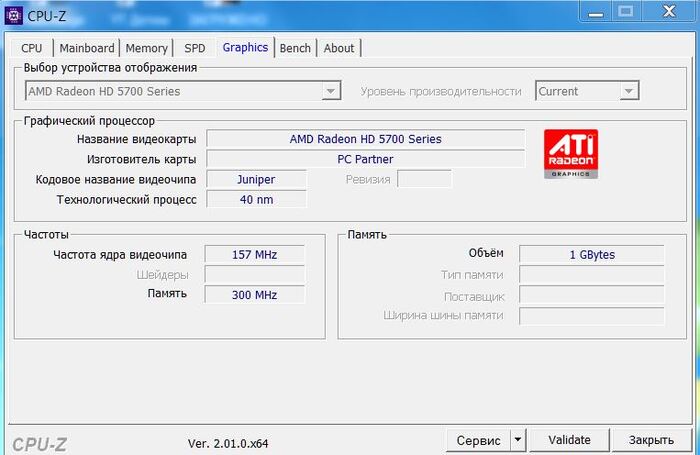Click the empty Поставщик field
Viewport: 700px width, 455px height.
[592, 295]
